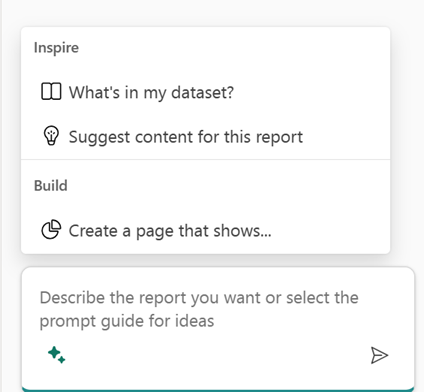Click the "prompt guide for ideas" placeholder line

(127, 321)
